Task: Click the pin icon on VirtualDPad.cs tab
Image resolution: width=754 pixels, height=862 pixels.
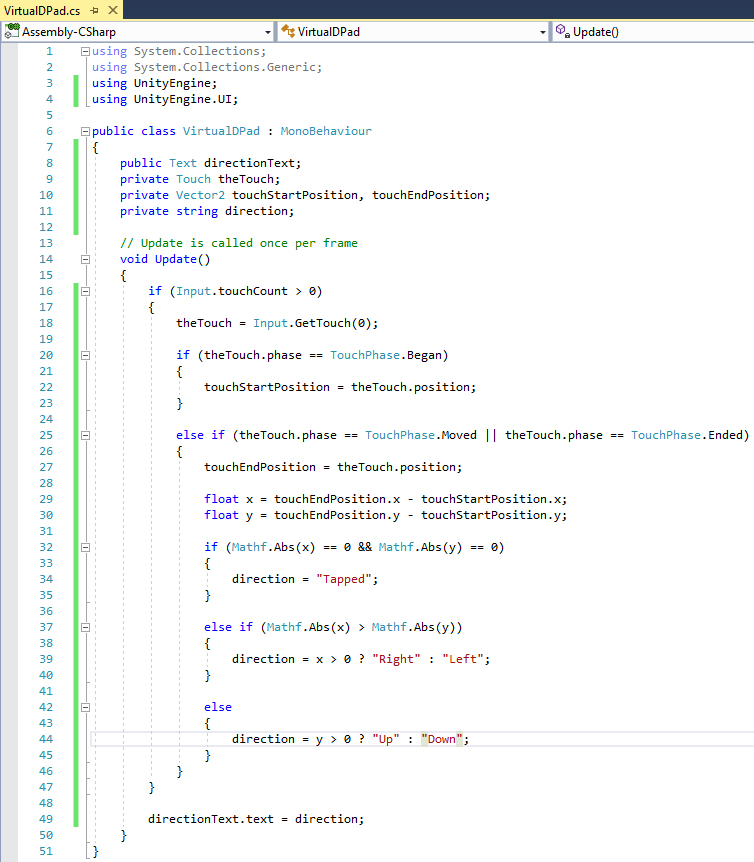Action: (x=95, y=10)
